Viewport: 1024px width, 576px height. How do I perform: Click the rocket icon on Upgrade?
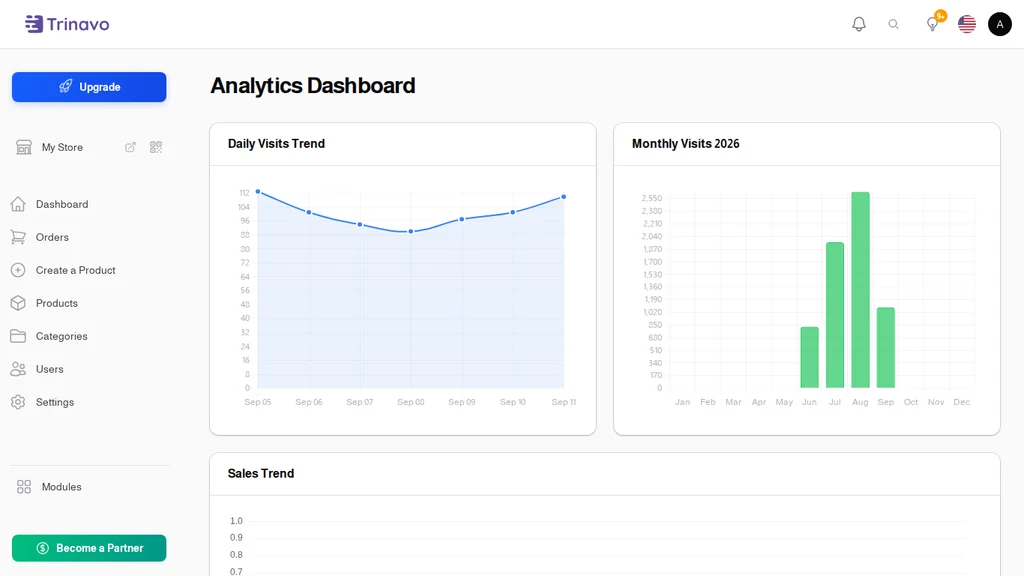tap(65, 87)
